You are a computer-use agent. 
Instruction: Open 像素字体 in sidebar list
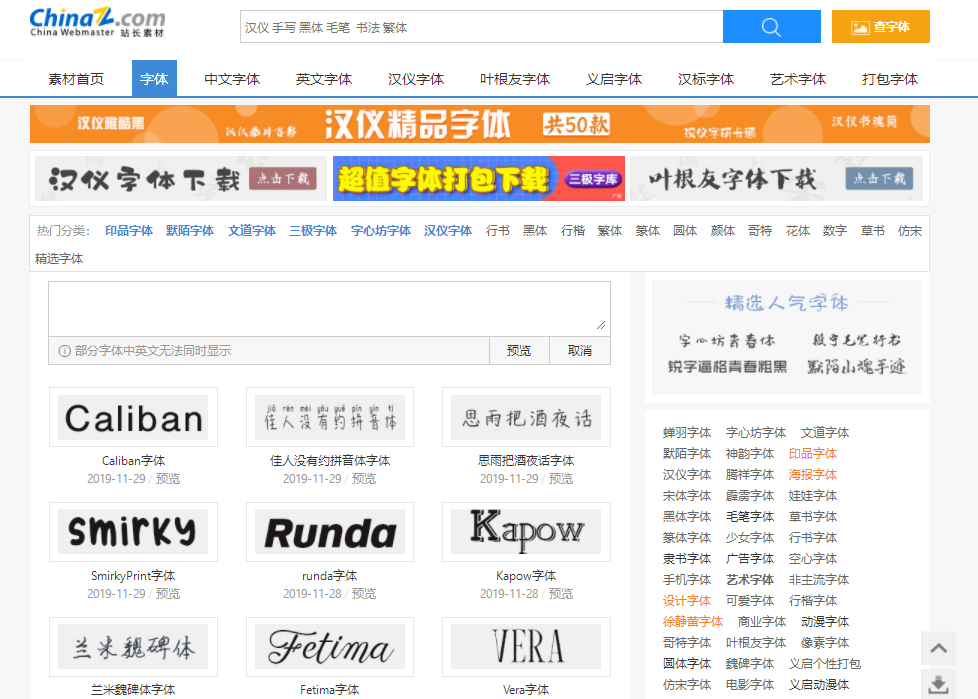pyautogui.click(x=825, y=642)
